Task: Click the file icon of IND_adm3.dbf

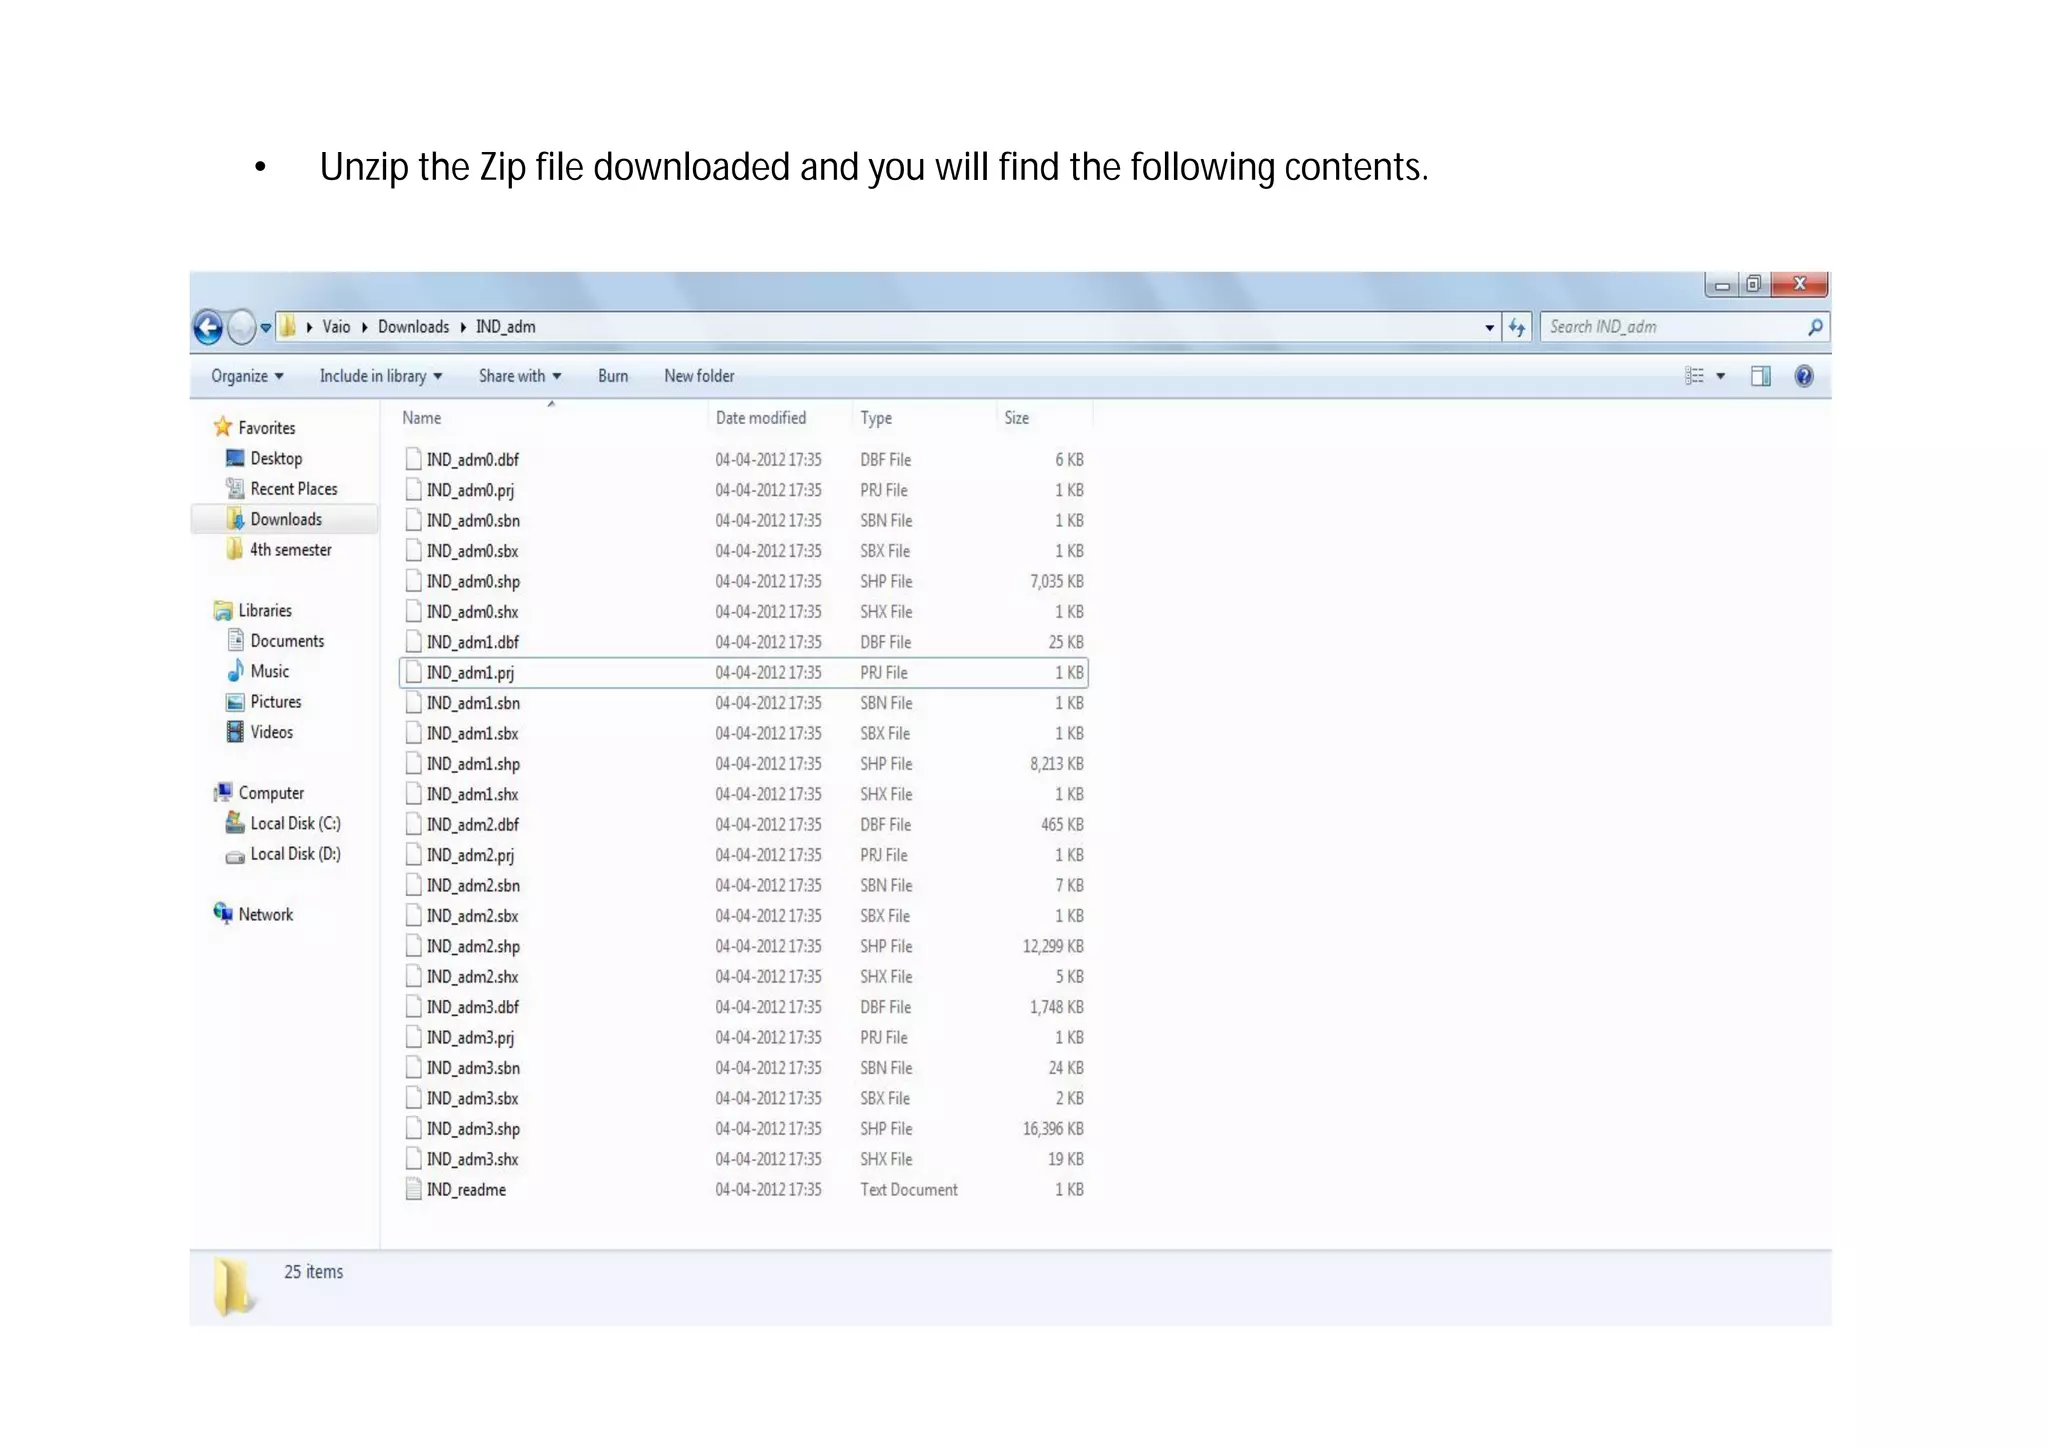Action: tap(413, 1007)
